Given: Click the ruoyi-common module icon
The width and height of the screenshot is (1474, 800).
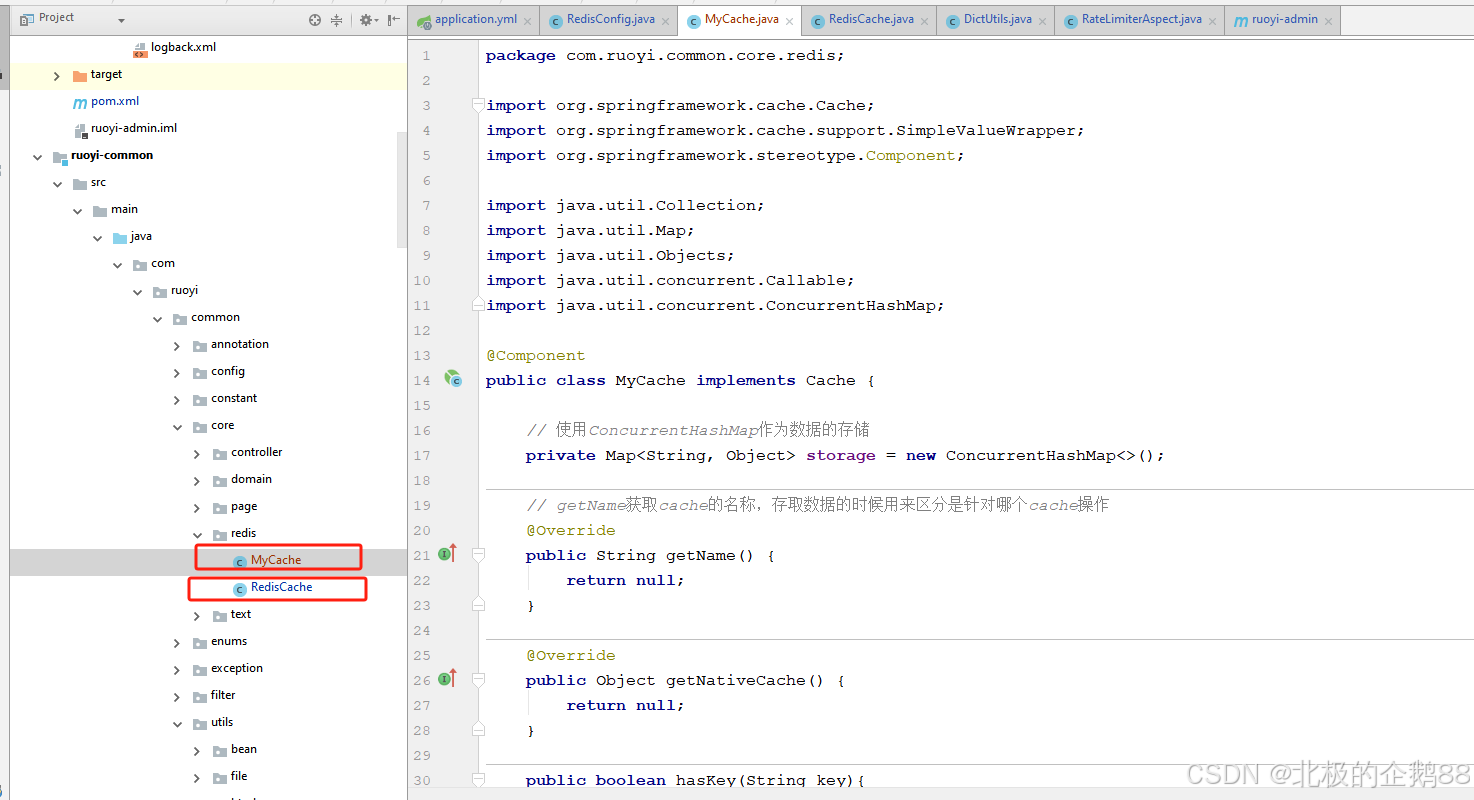Looking at the screenshot, I should [x=60, y=156].
